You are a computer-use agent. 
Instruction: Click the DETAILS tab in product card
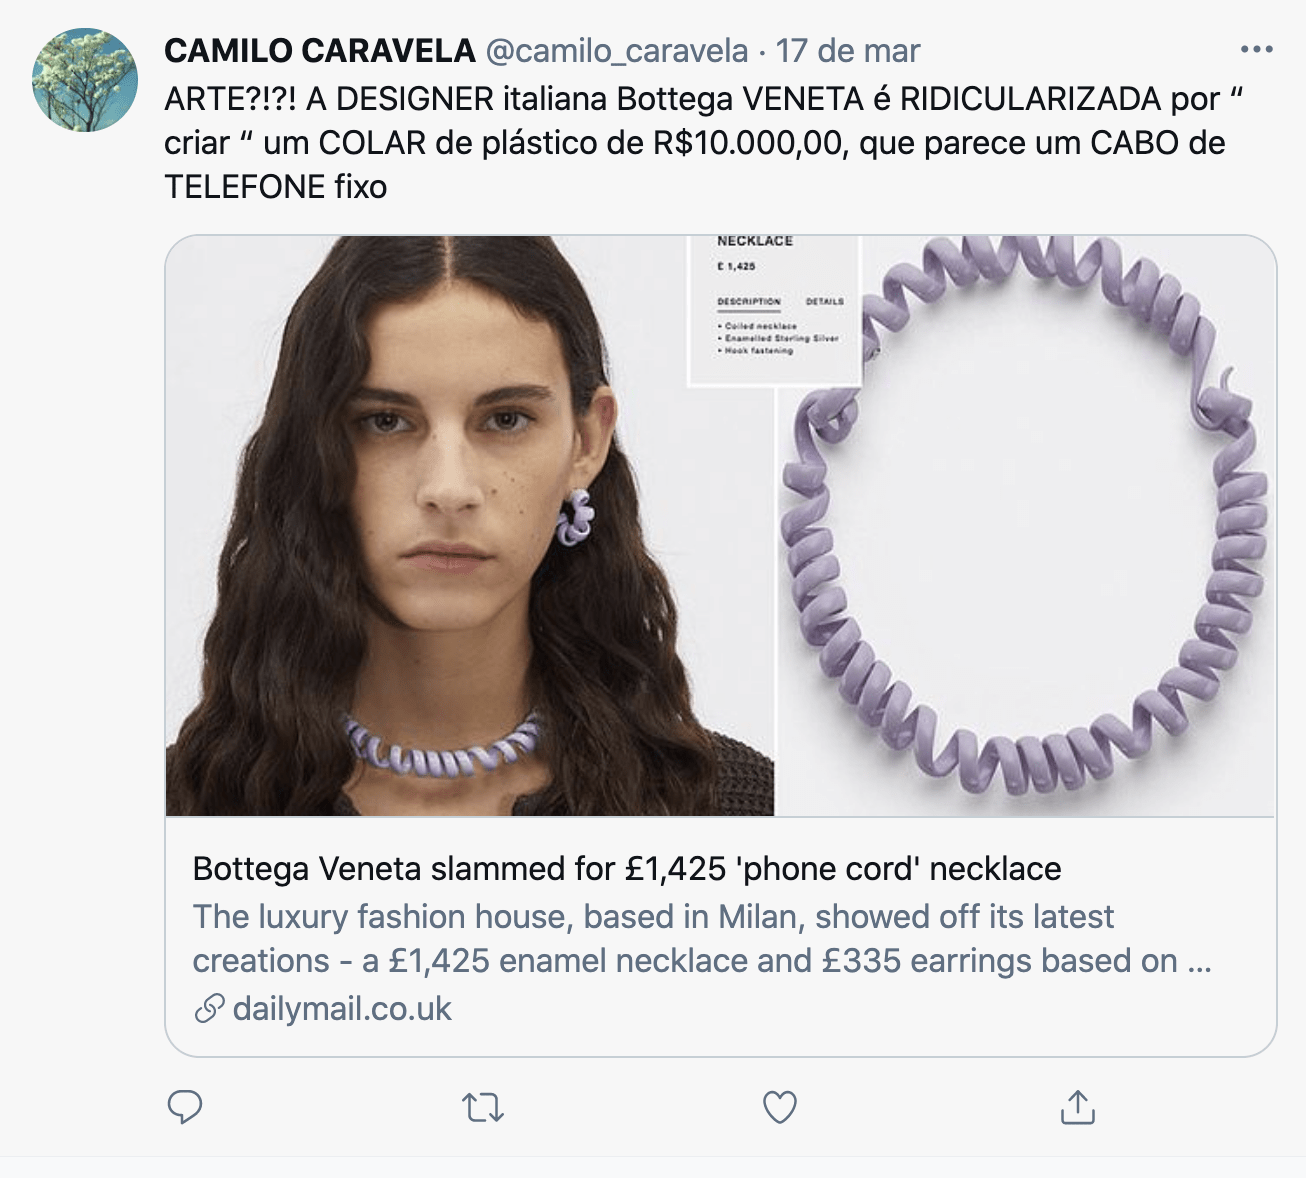pos(825,301)
